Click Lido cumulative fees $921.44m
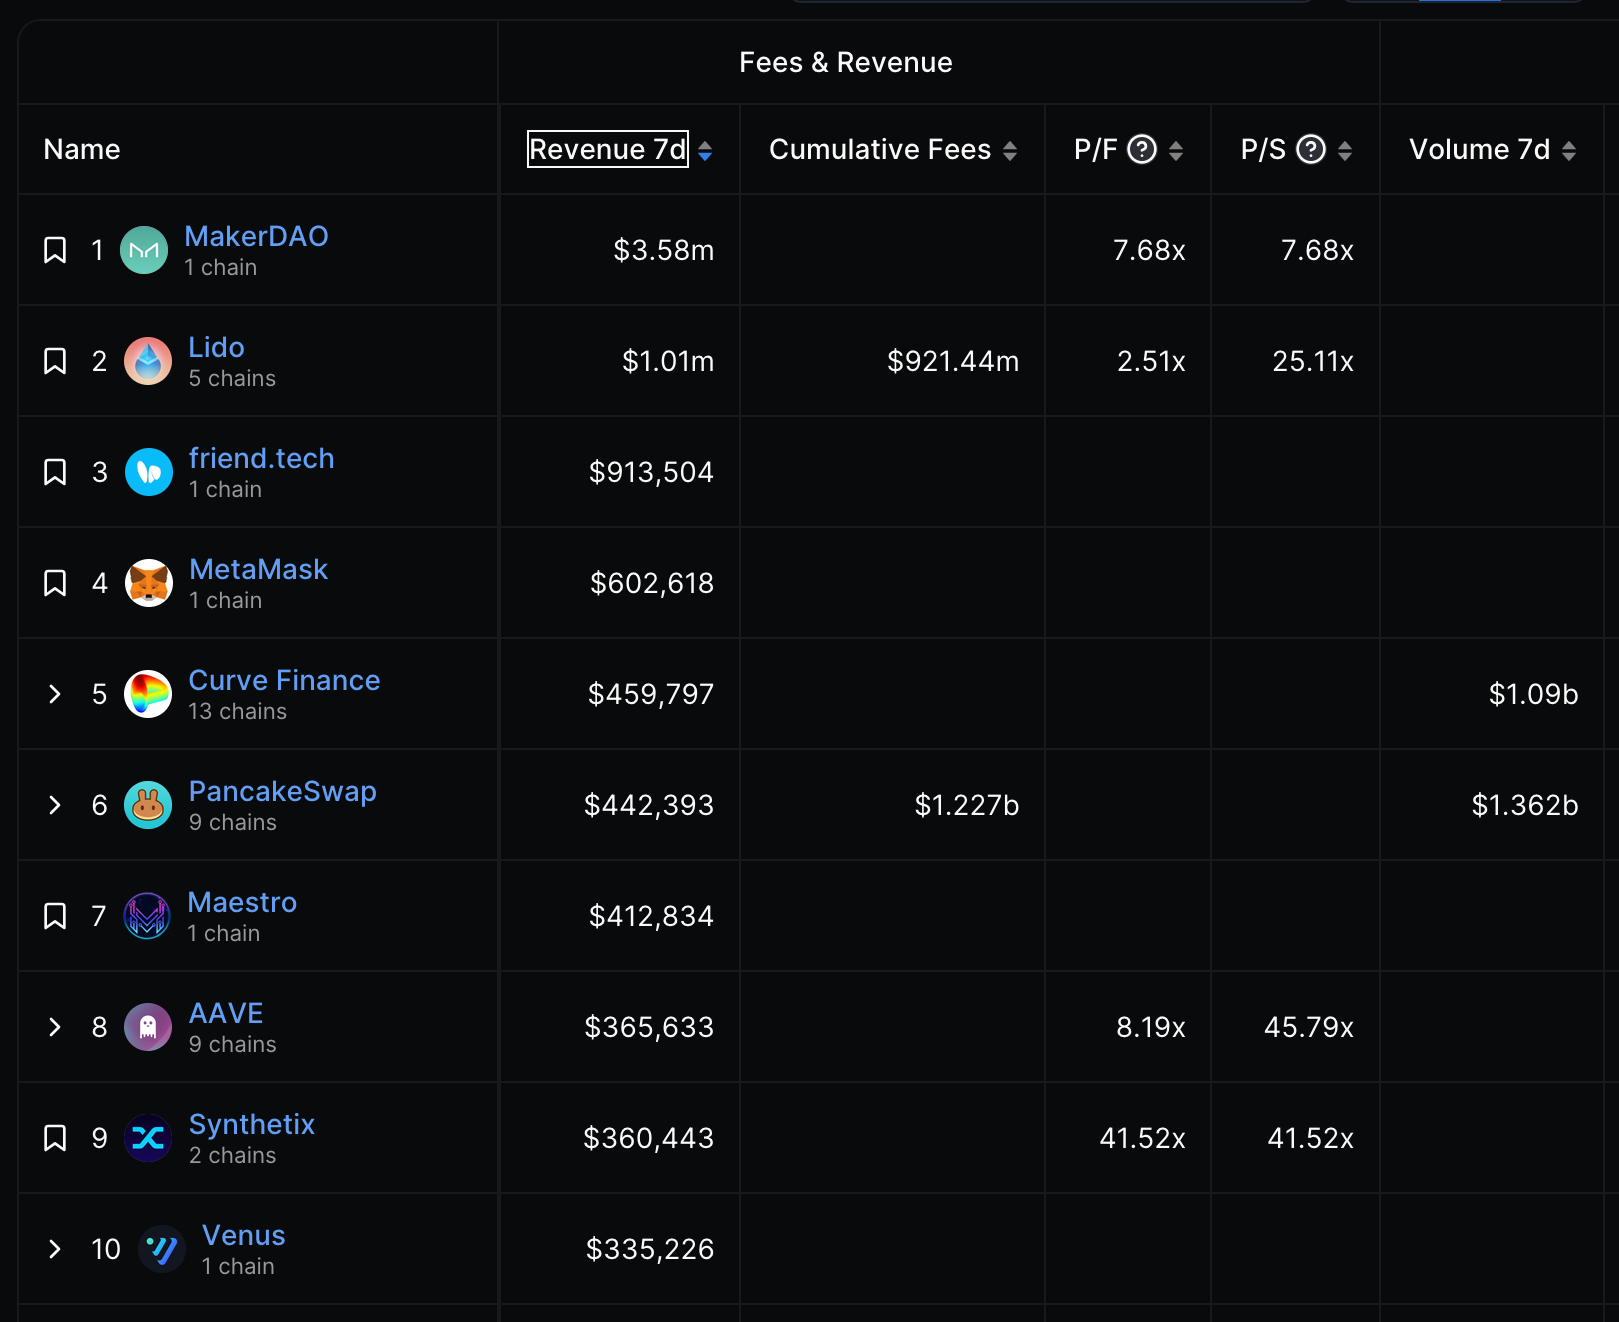 (x=953, y=361)
